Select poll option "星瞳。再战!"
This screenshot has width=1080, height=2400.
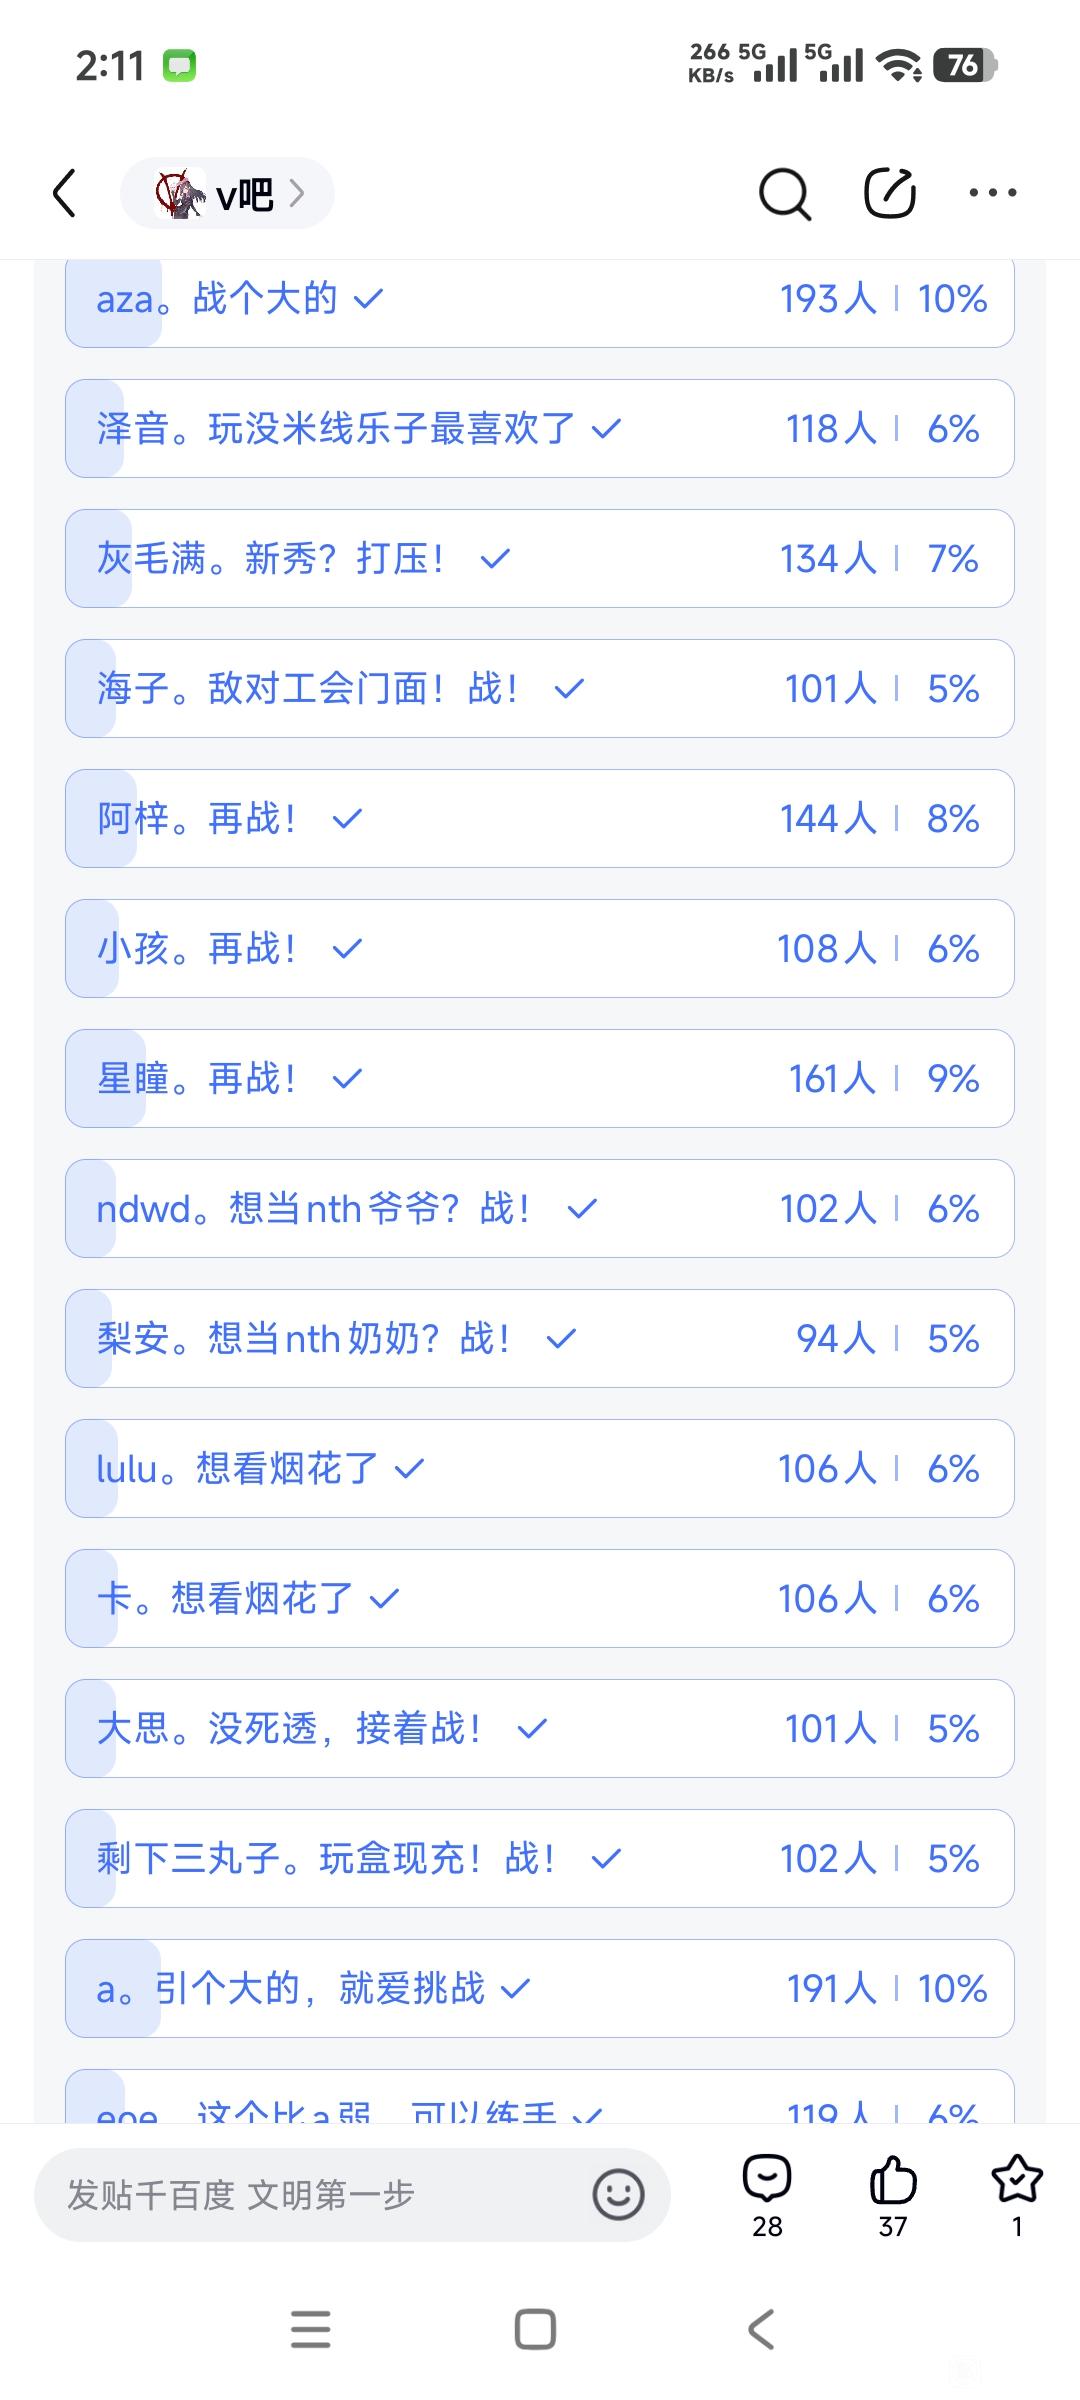540,1079
